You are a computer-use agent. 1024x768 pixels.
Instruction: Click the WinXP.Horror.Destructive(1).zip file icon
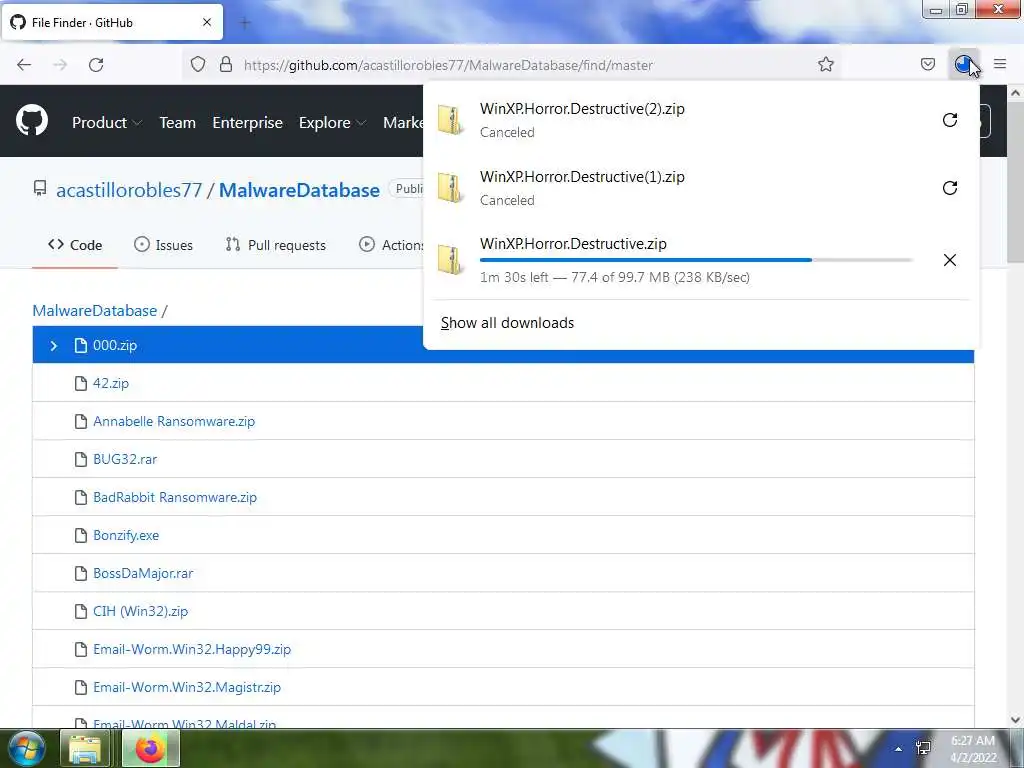tap(451, 188)
